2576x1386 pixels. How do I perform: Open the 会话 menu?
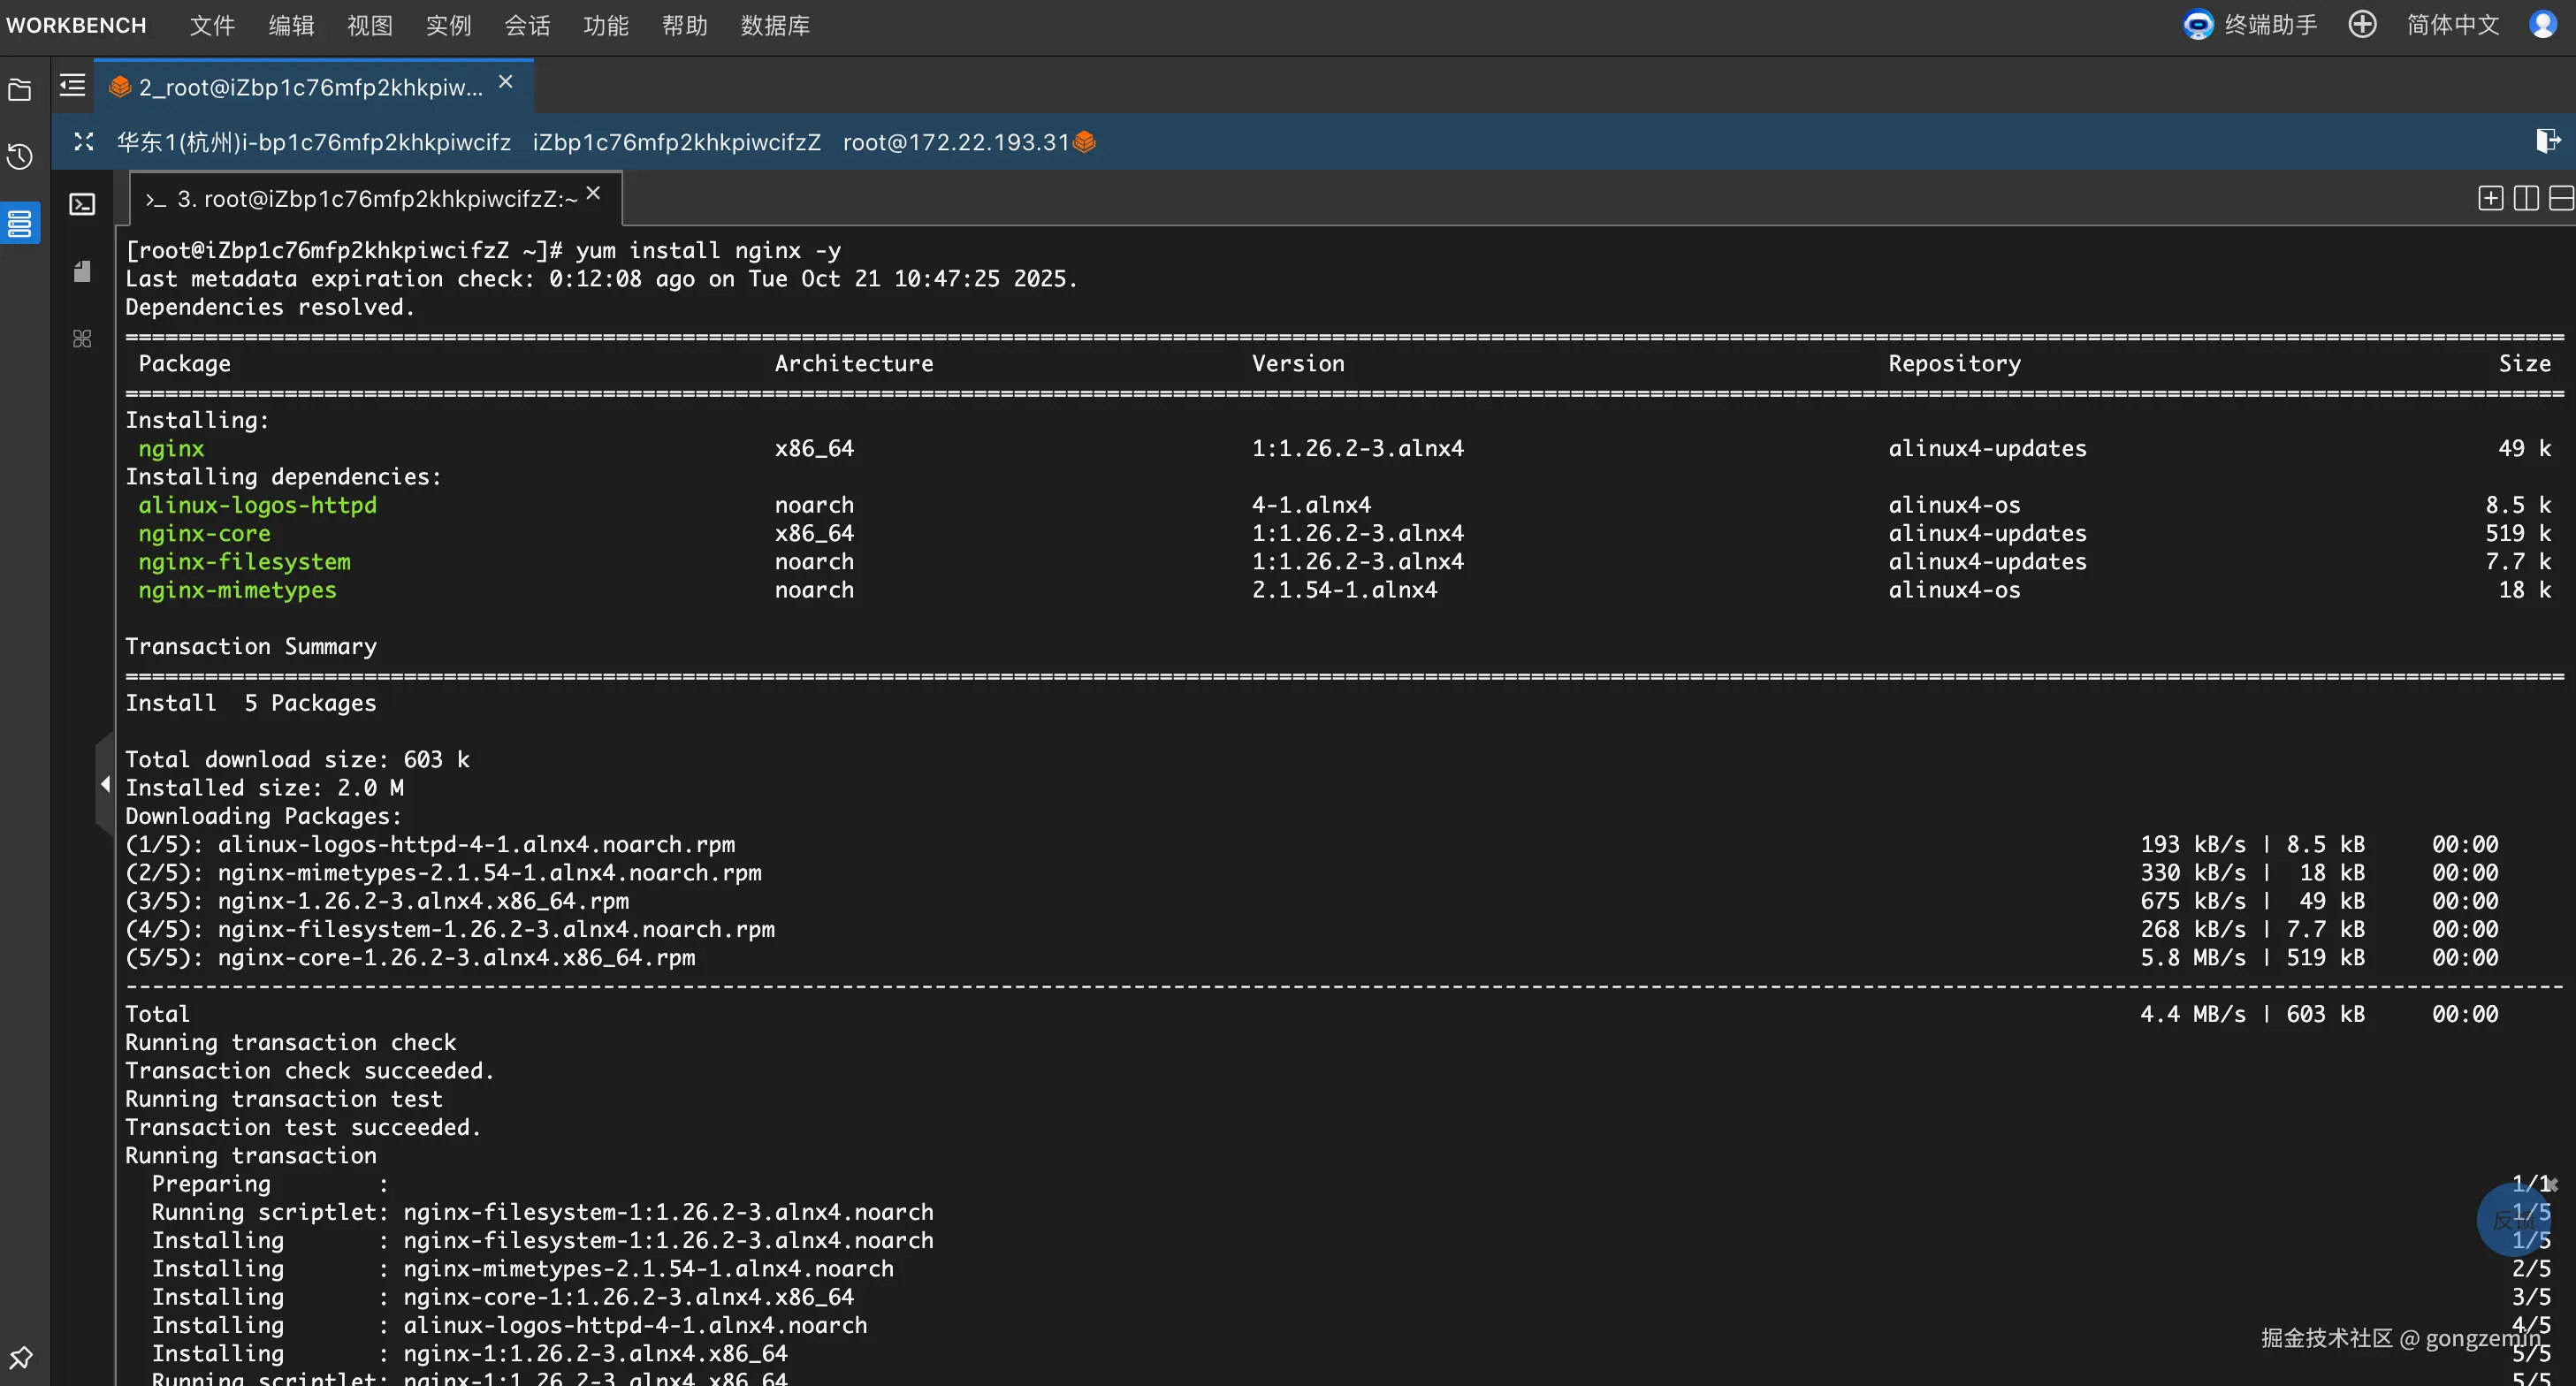(x=527, y=25)
